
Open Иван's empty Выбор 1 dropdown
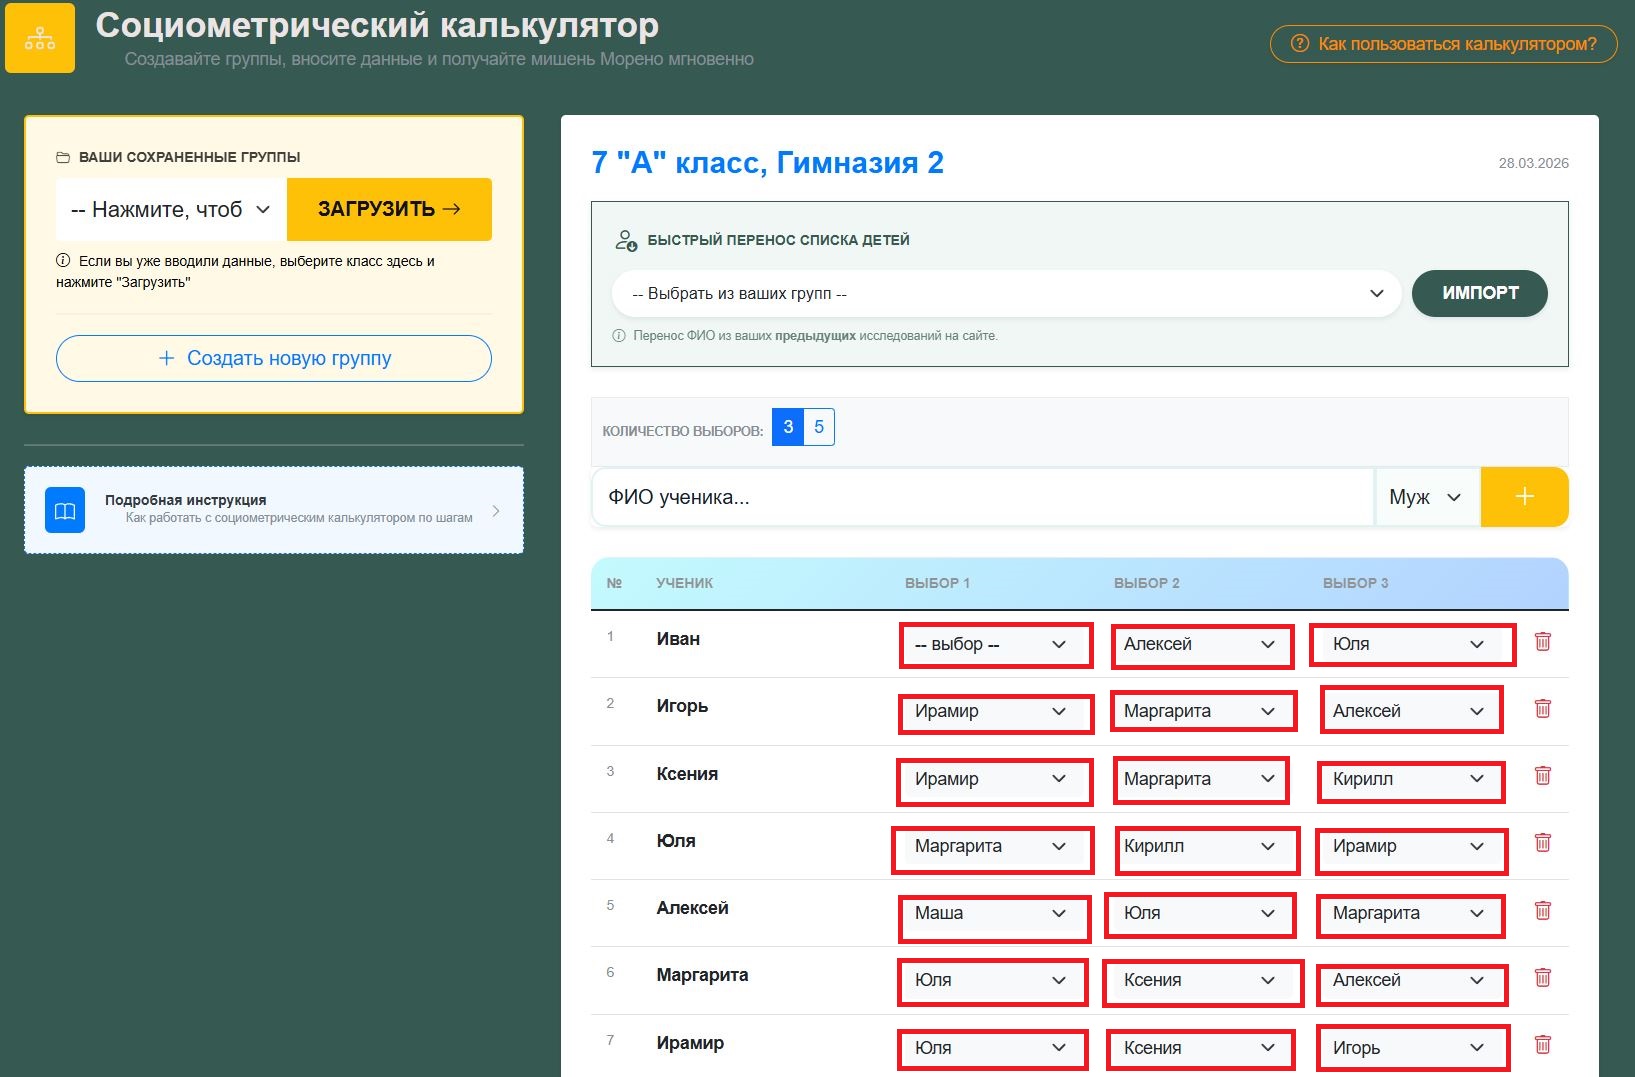point(992,645)
